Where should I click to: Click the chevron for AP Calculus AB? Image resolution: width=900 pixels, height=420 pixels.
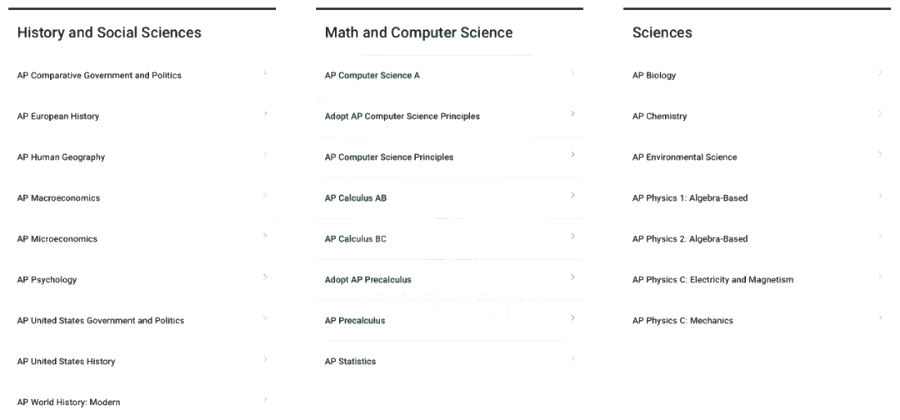[572, 196]
